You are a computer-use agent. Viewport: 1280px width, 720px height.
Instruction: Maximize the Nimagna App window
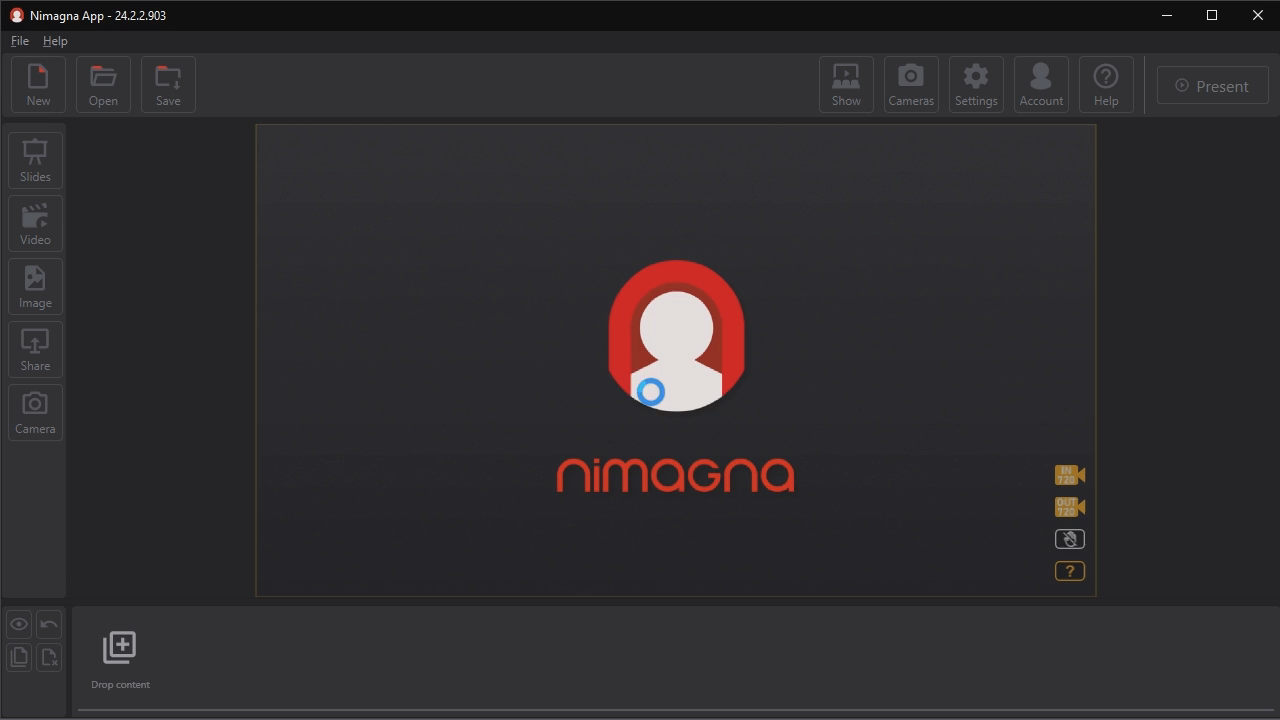click(1212, 15)
